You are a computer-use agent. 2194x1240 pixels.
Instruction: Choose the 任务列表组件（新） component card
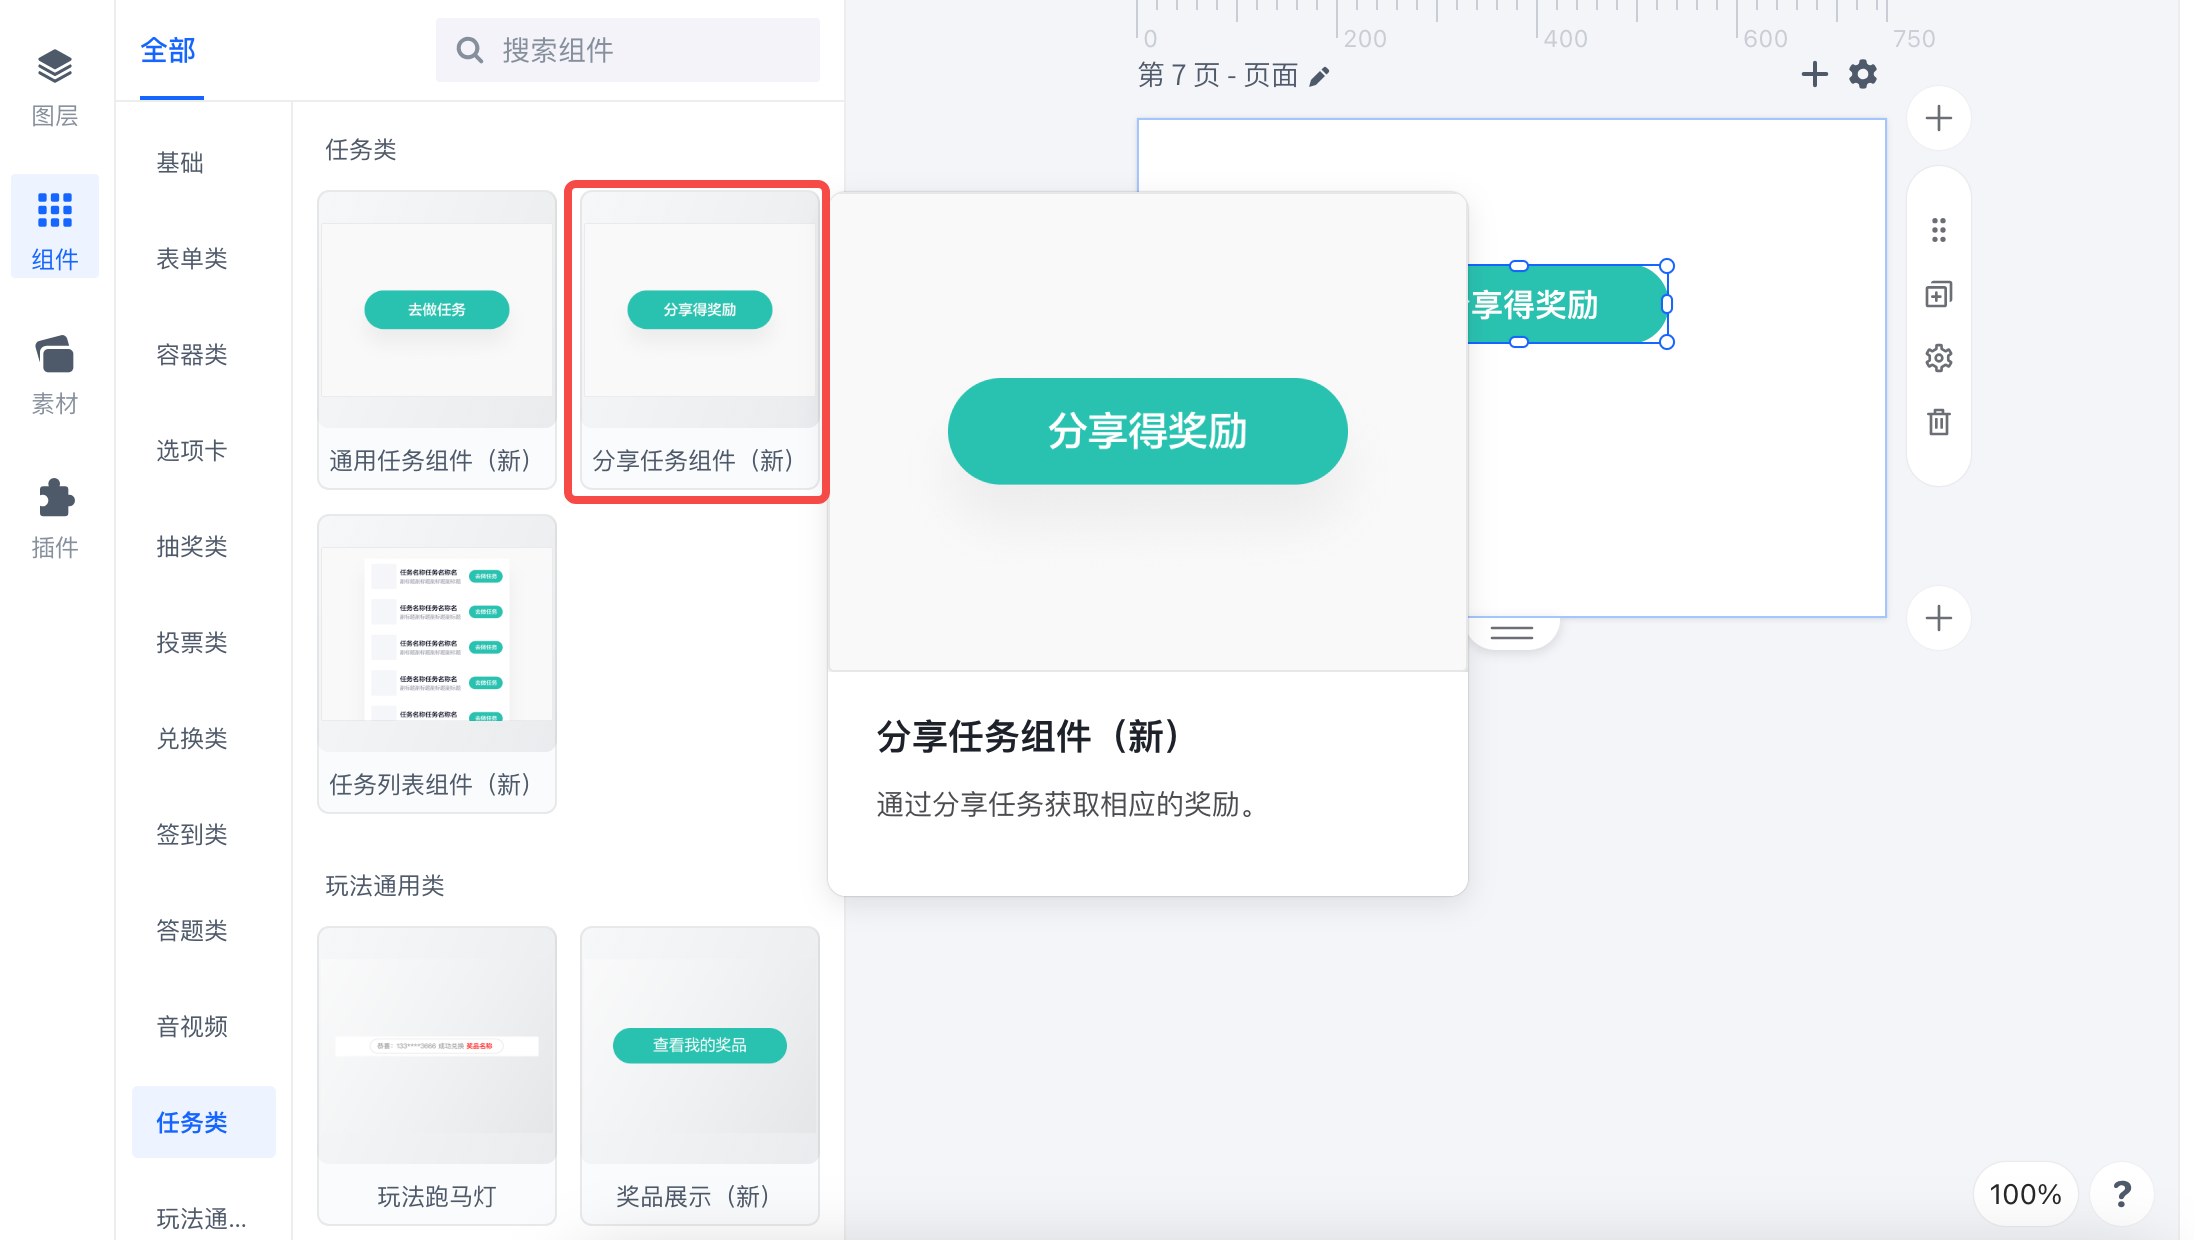pyautogui.click(x=437, y=663)
